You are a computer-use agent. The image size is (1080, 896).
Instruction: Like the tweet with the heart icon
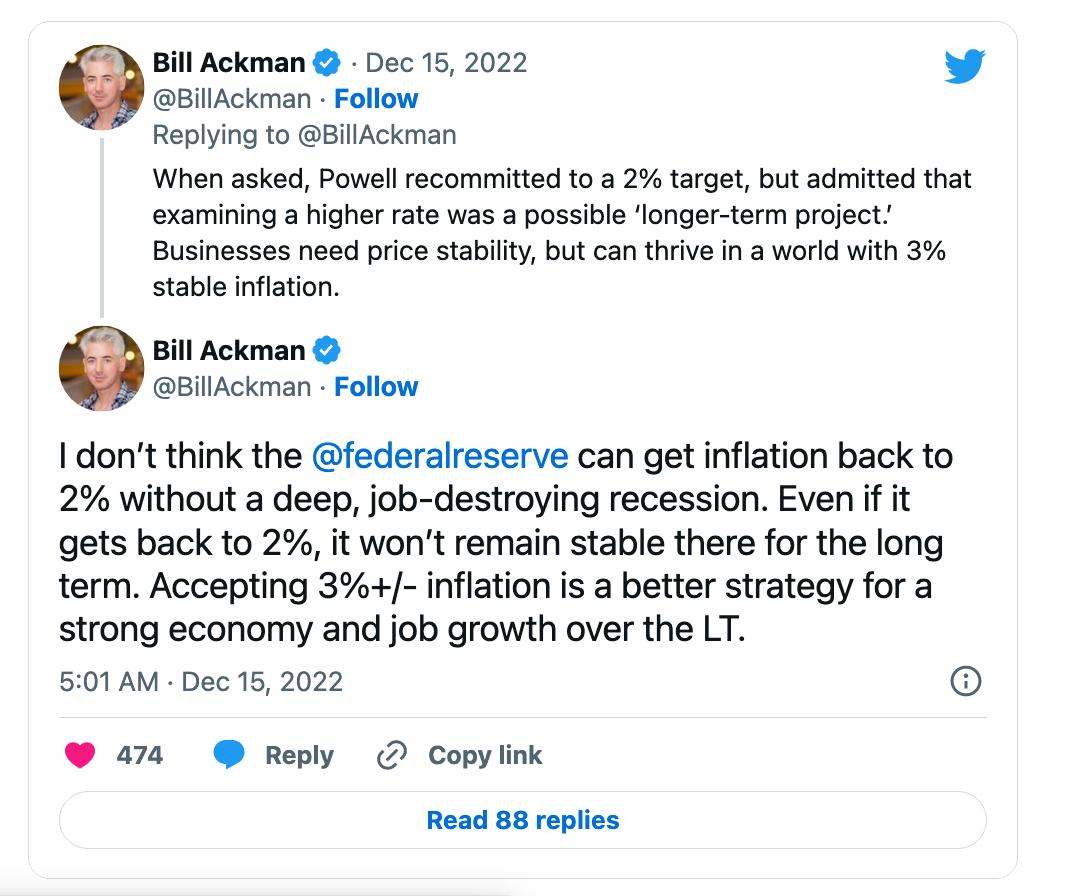(80, 755)
